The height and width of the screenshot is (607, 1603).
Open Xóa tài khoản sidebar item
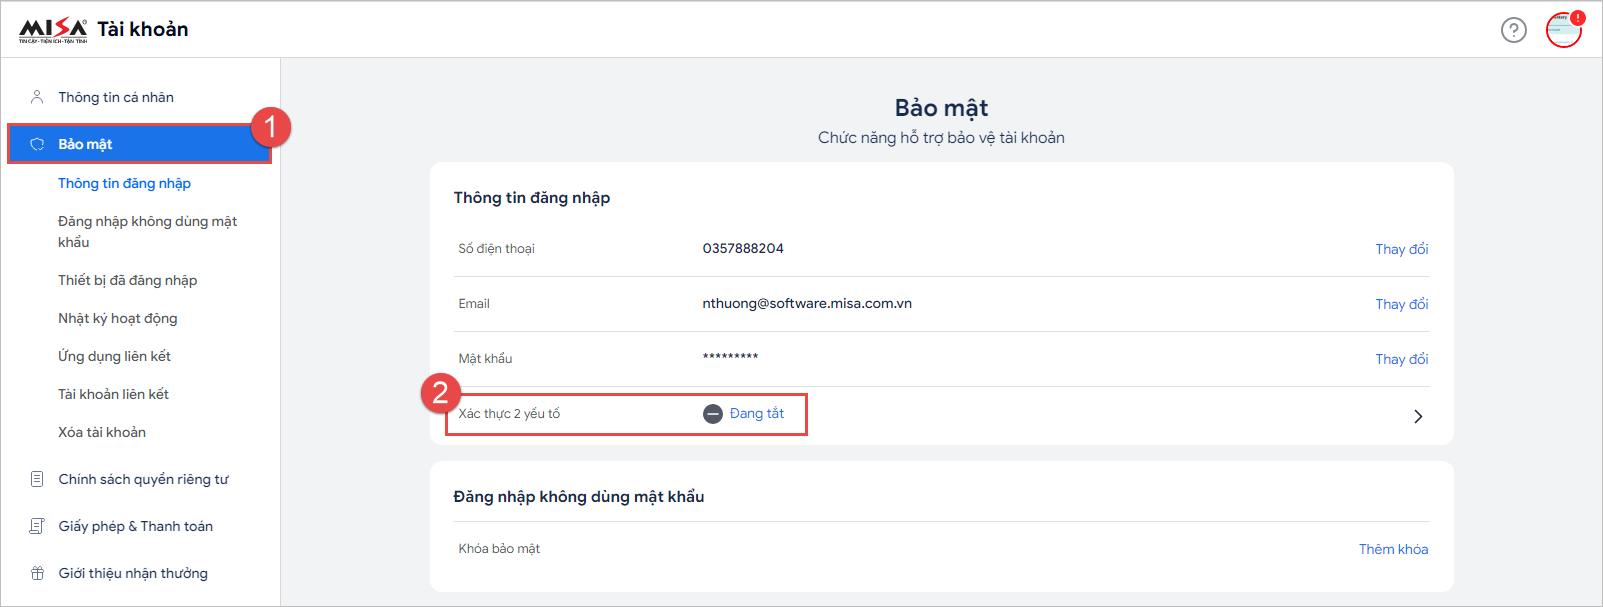click(102, 432)
